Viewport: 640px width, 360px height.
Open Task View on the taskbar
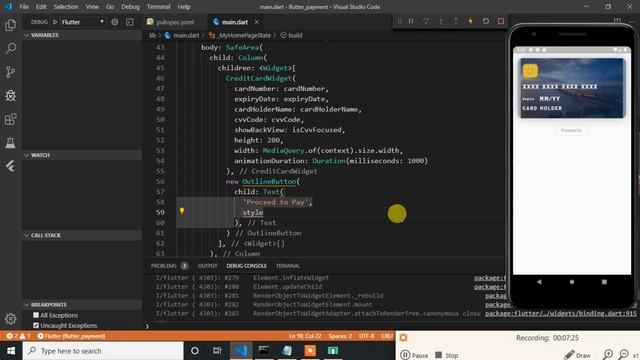[x=217, y=351]
